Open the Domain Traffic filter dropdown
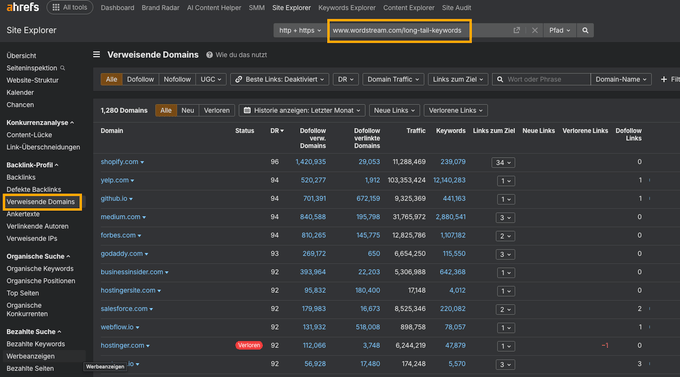The width and height of the screenshot is (680, 377). tap(393, 79)
